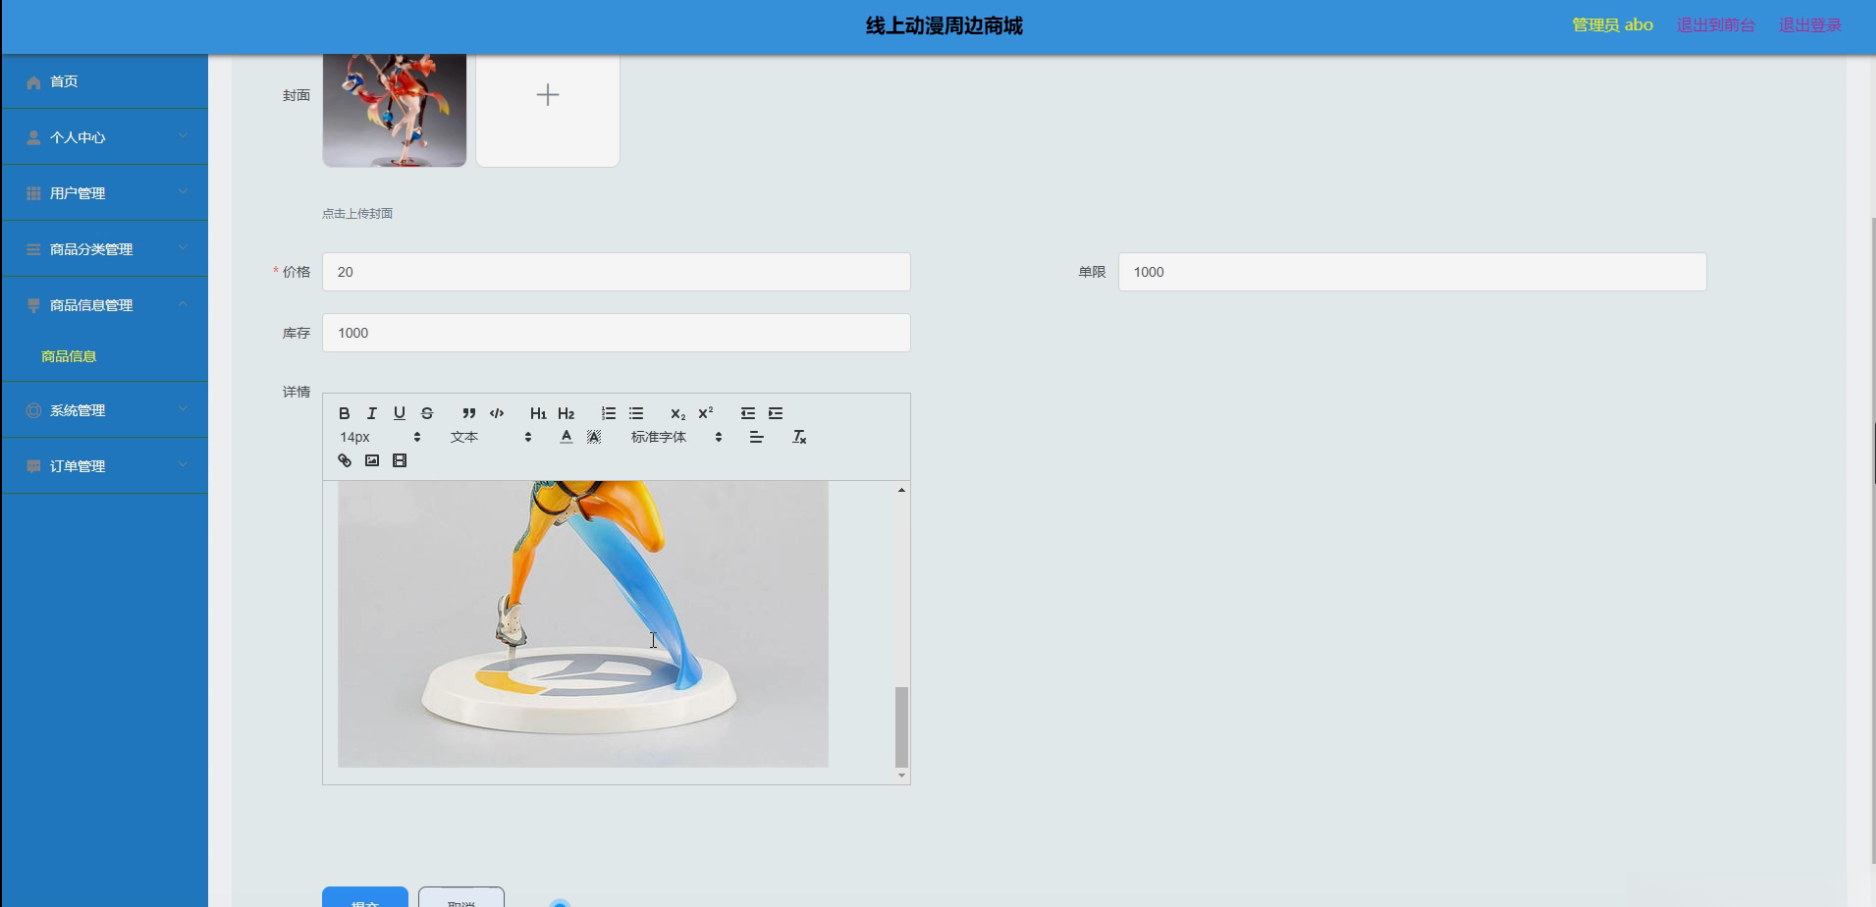Click the 订单管理 sidebar icon

tap(34, 467)
